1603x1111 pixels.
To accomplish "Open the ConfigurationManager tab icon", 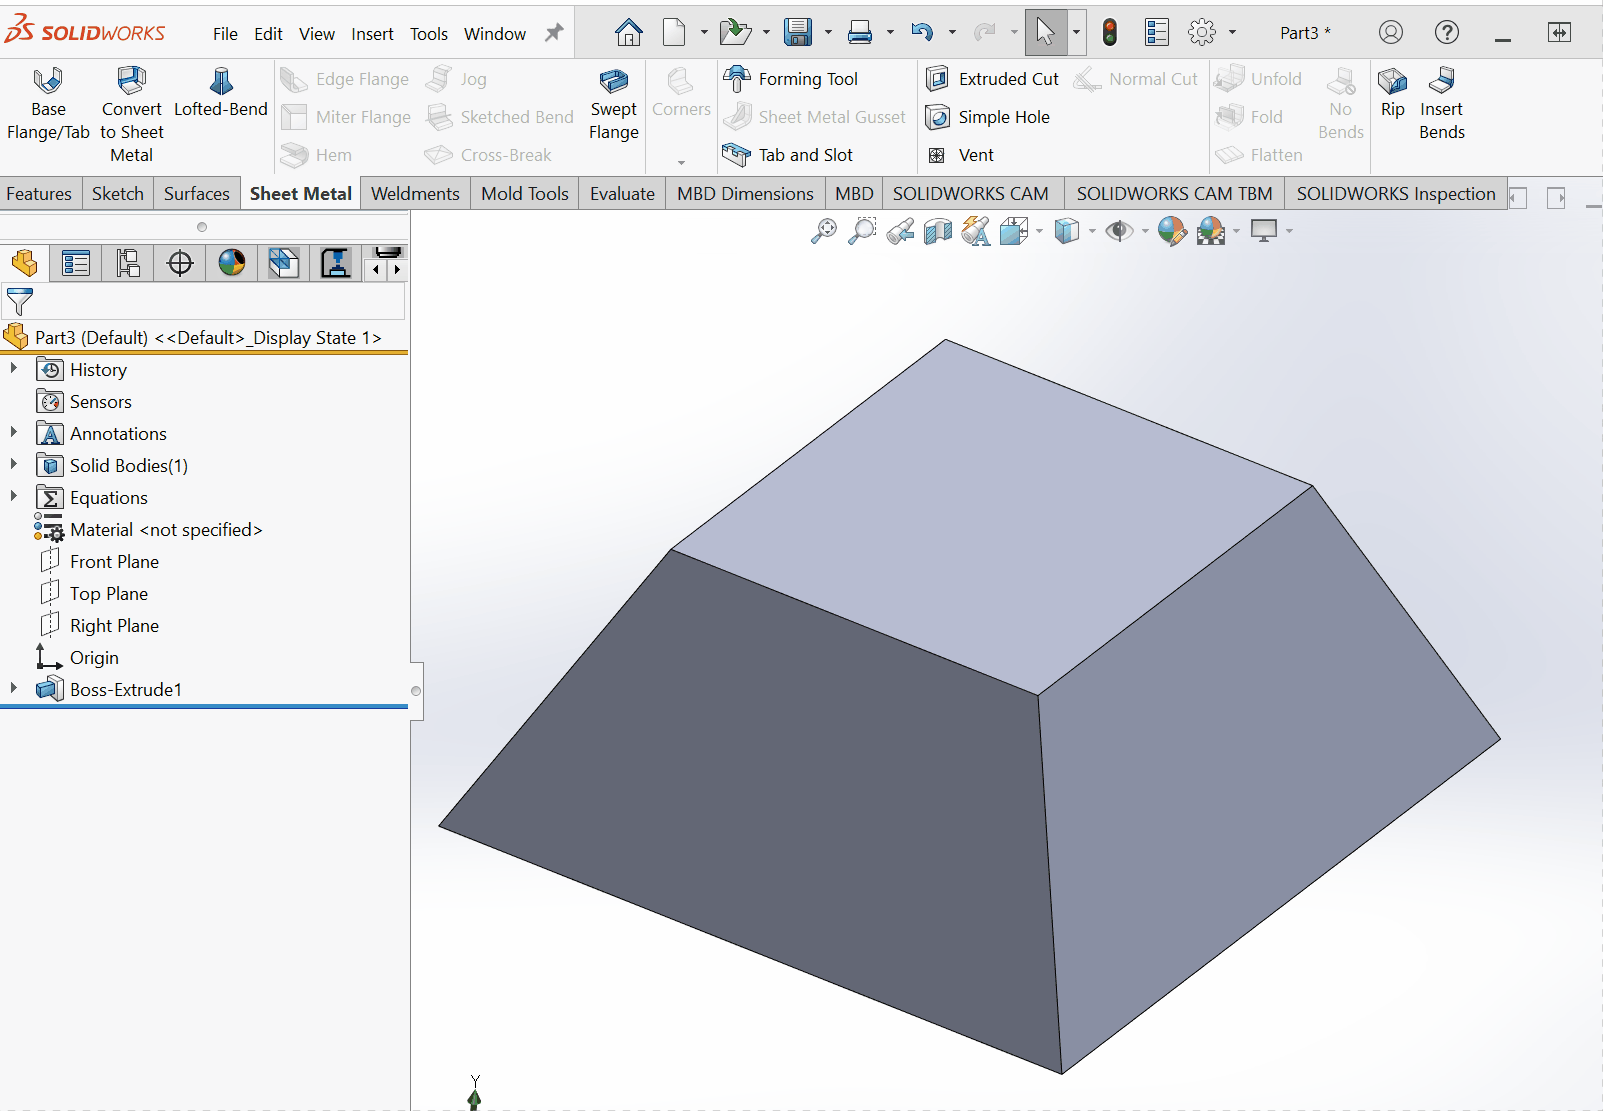I will (x=128, y=264).
